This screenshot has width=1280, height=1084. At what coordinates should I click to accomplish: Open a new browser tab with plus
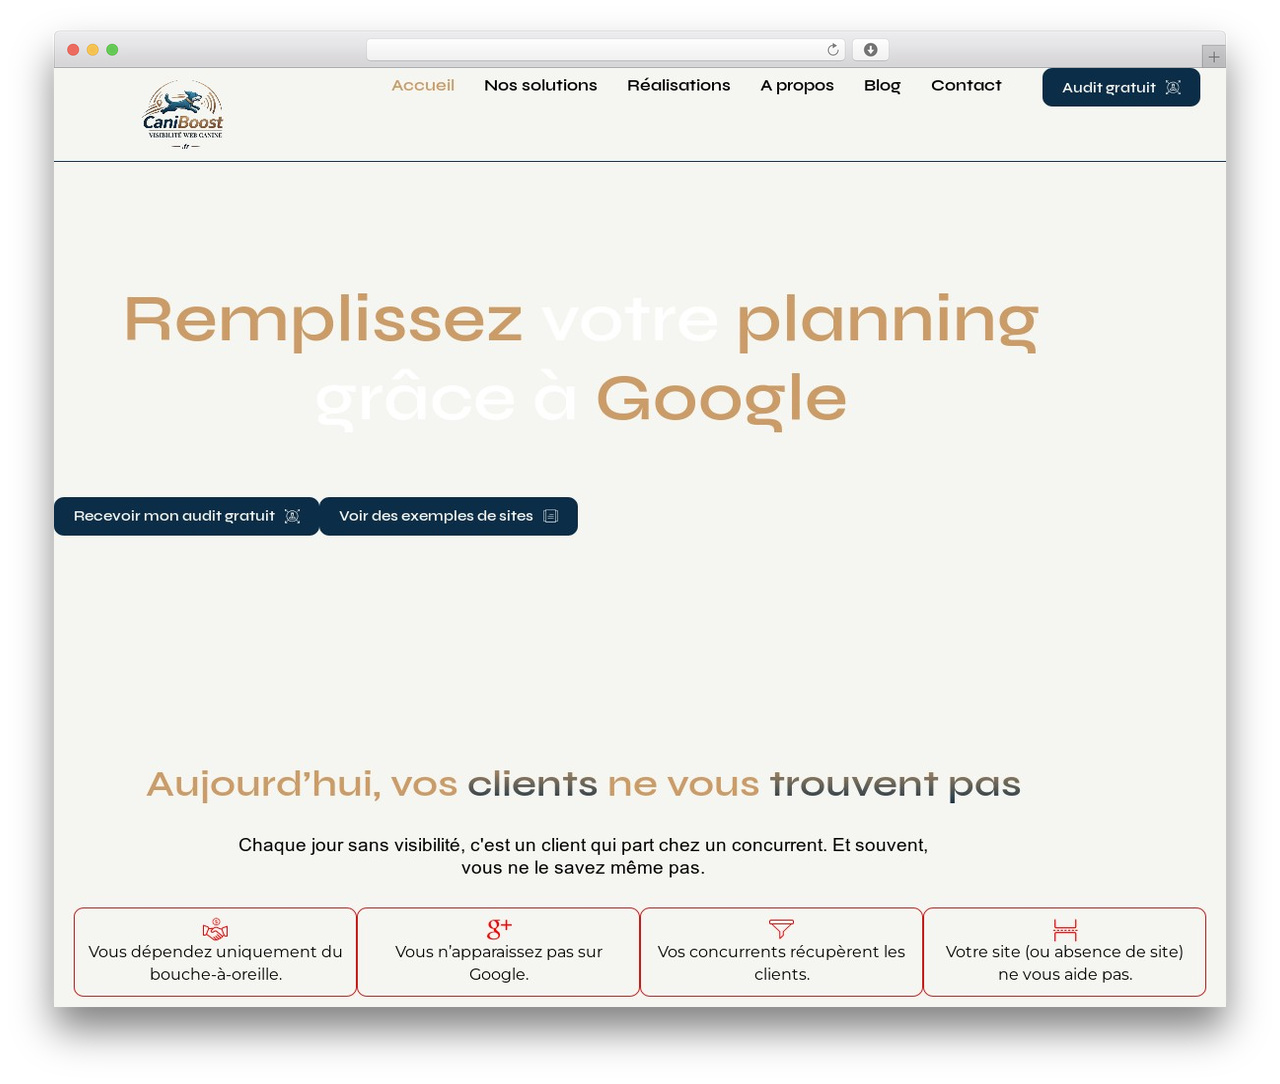tap(1213, 57)
